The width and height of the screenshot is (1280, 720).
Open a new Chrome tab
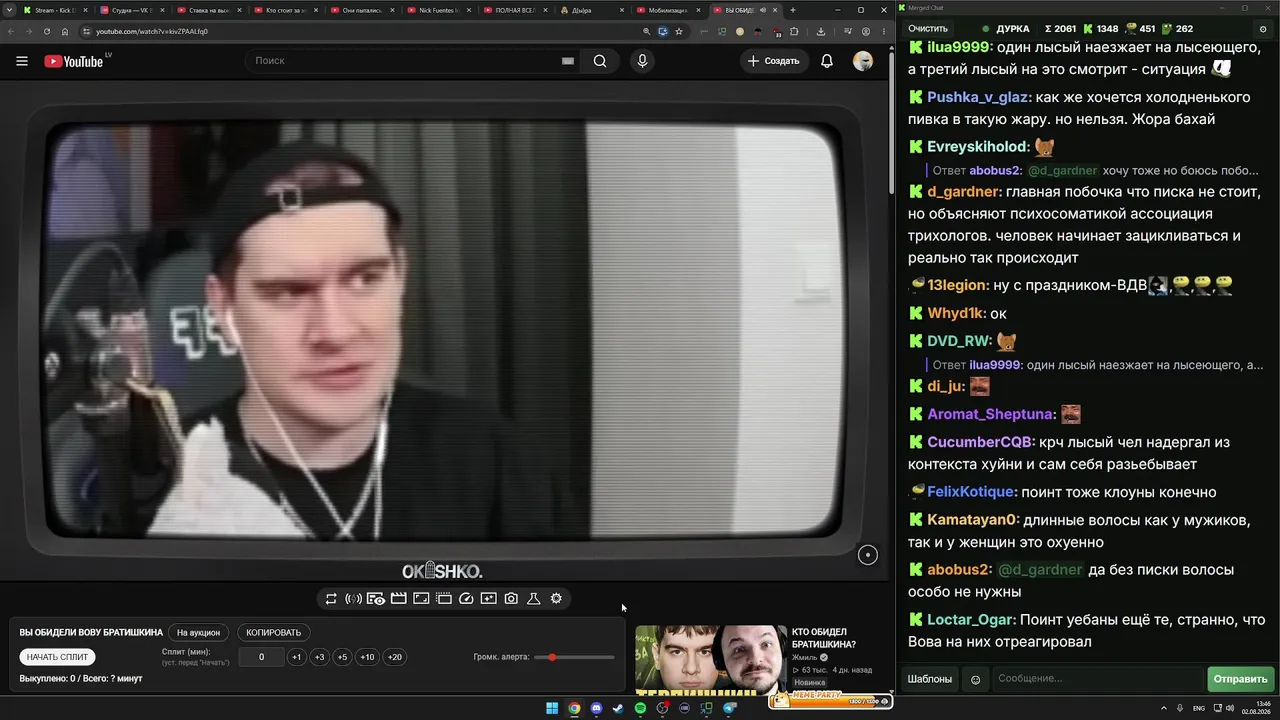click(x=793, y=10)
